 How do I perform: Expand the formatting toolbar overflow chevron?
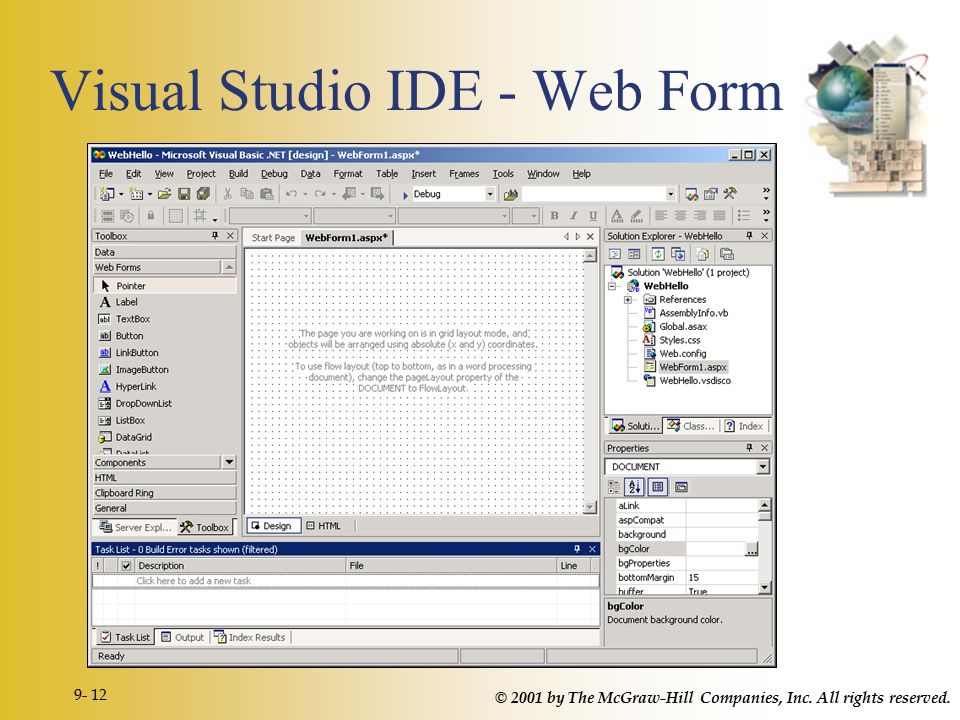(766, 216)
